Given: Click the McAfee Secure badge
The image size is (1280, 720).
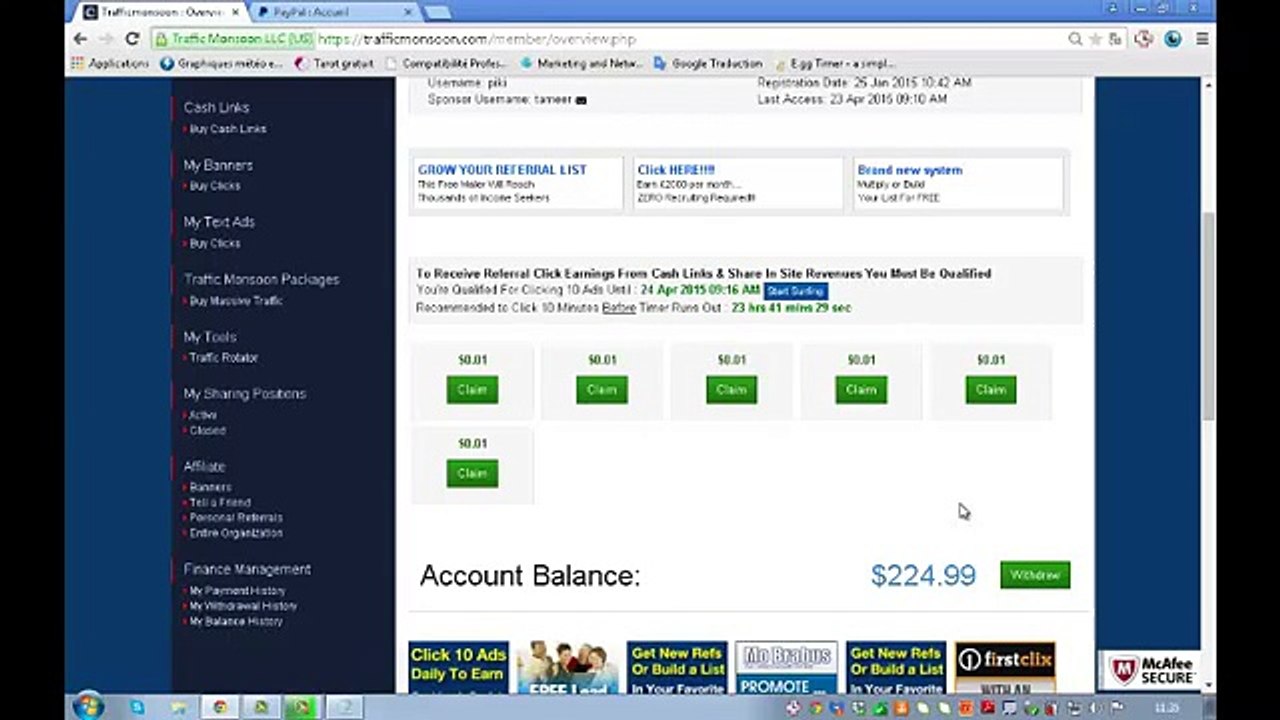Looking at the screenshot, I should [1152, 670].
